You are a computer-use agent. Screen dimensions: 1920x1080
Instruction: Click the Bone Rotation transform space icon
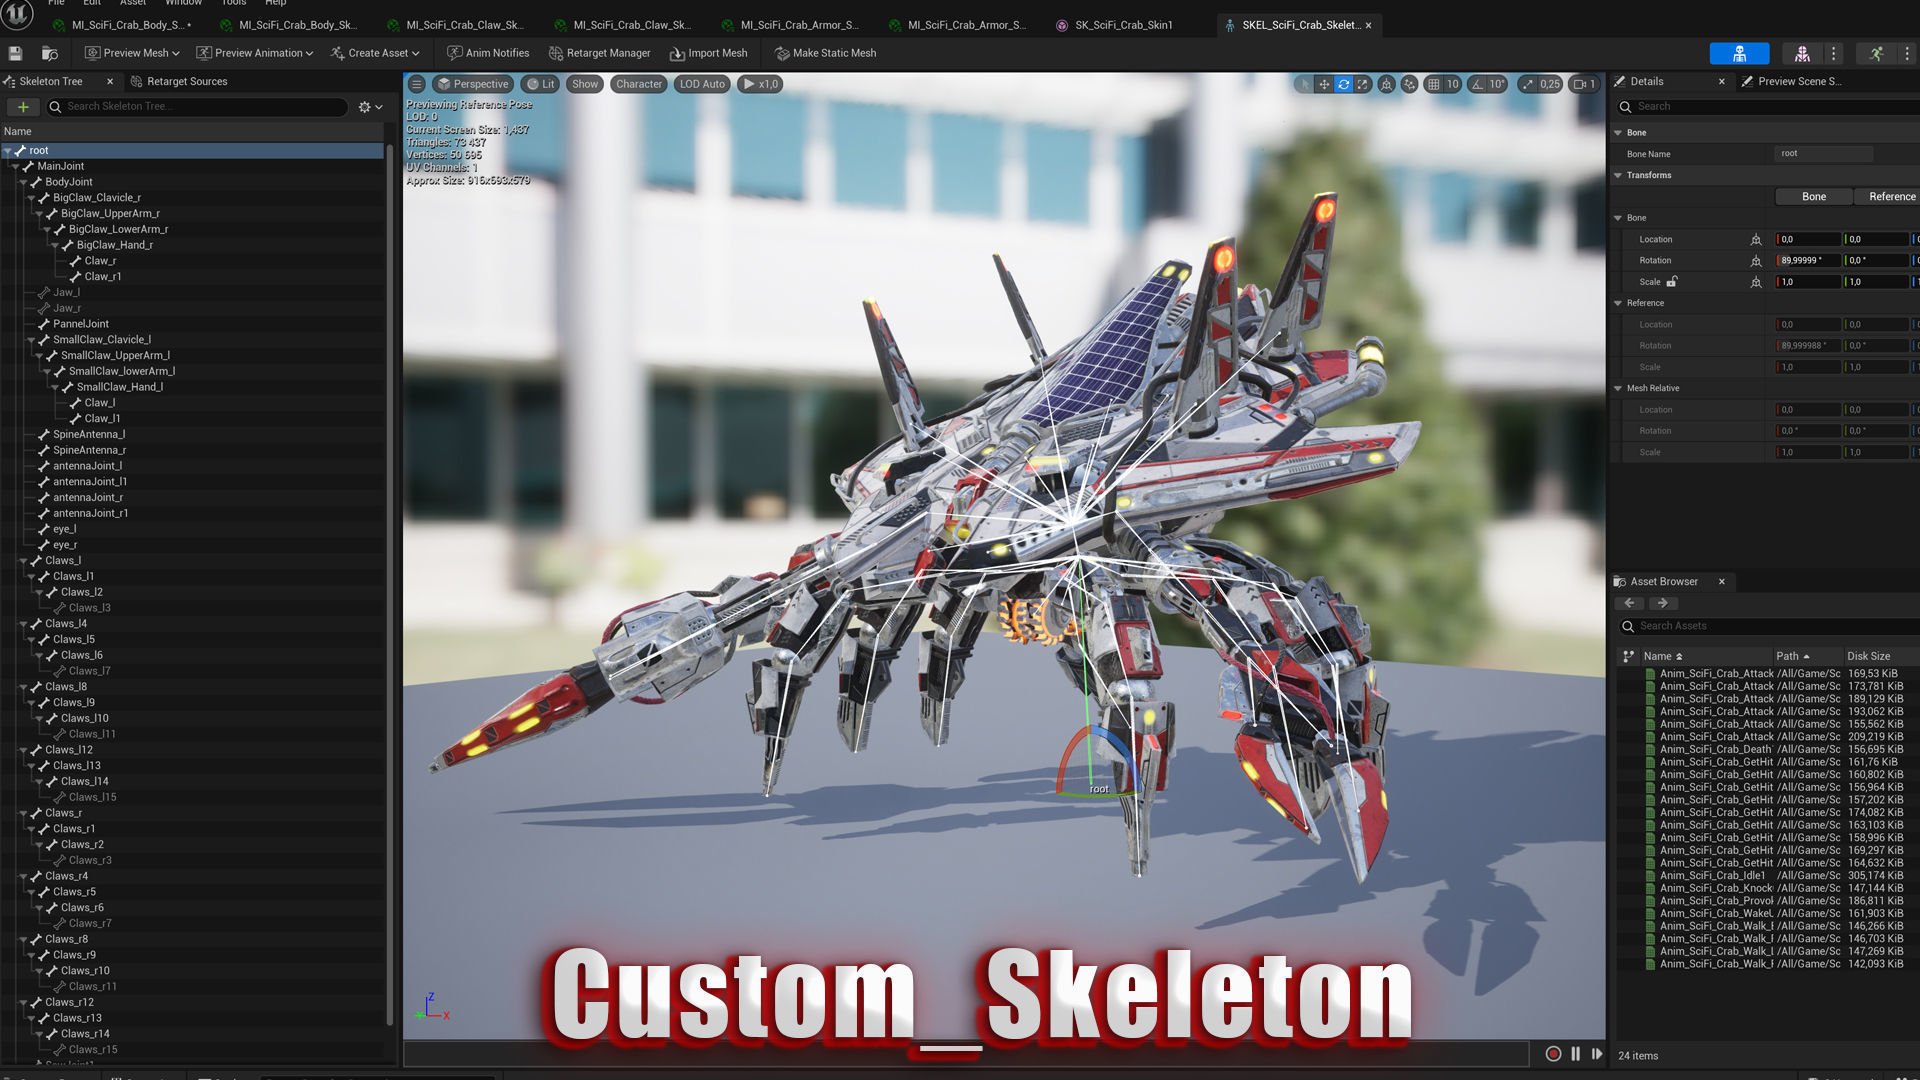click(1756, 260)
